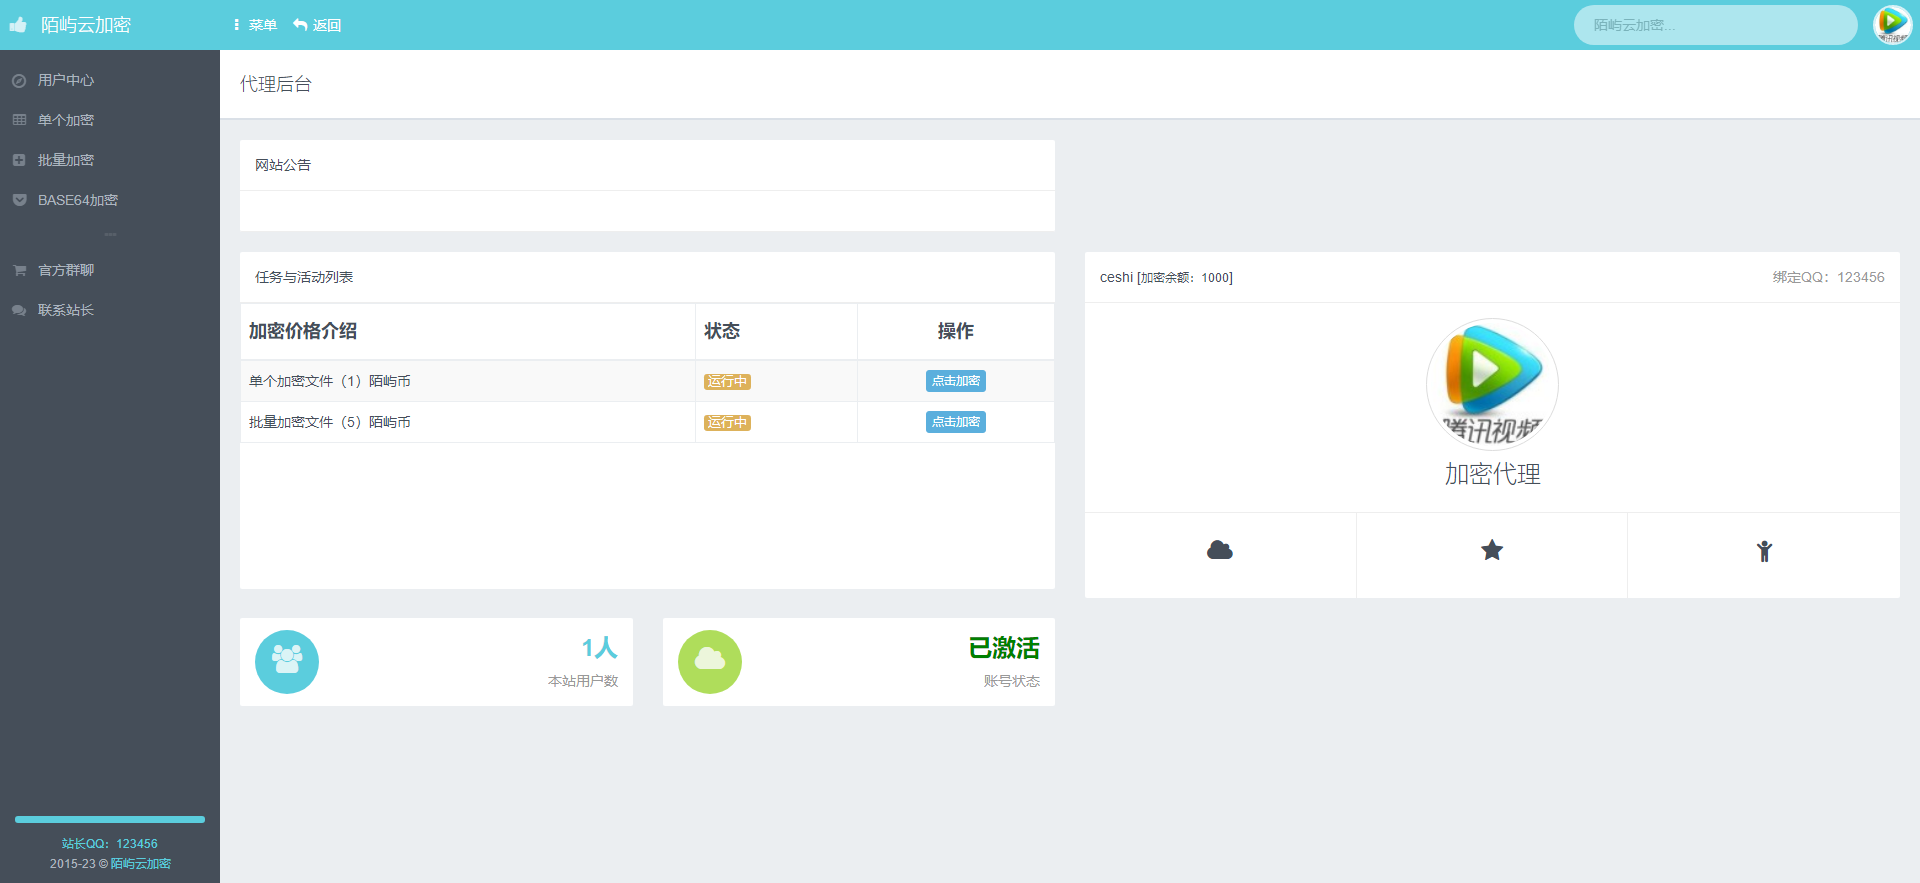
Task: Open 官方群聊 sidebar link
Action: [66, 270]
